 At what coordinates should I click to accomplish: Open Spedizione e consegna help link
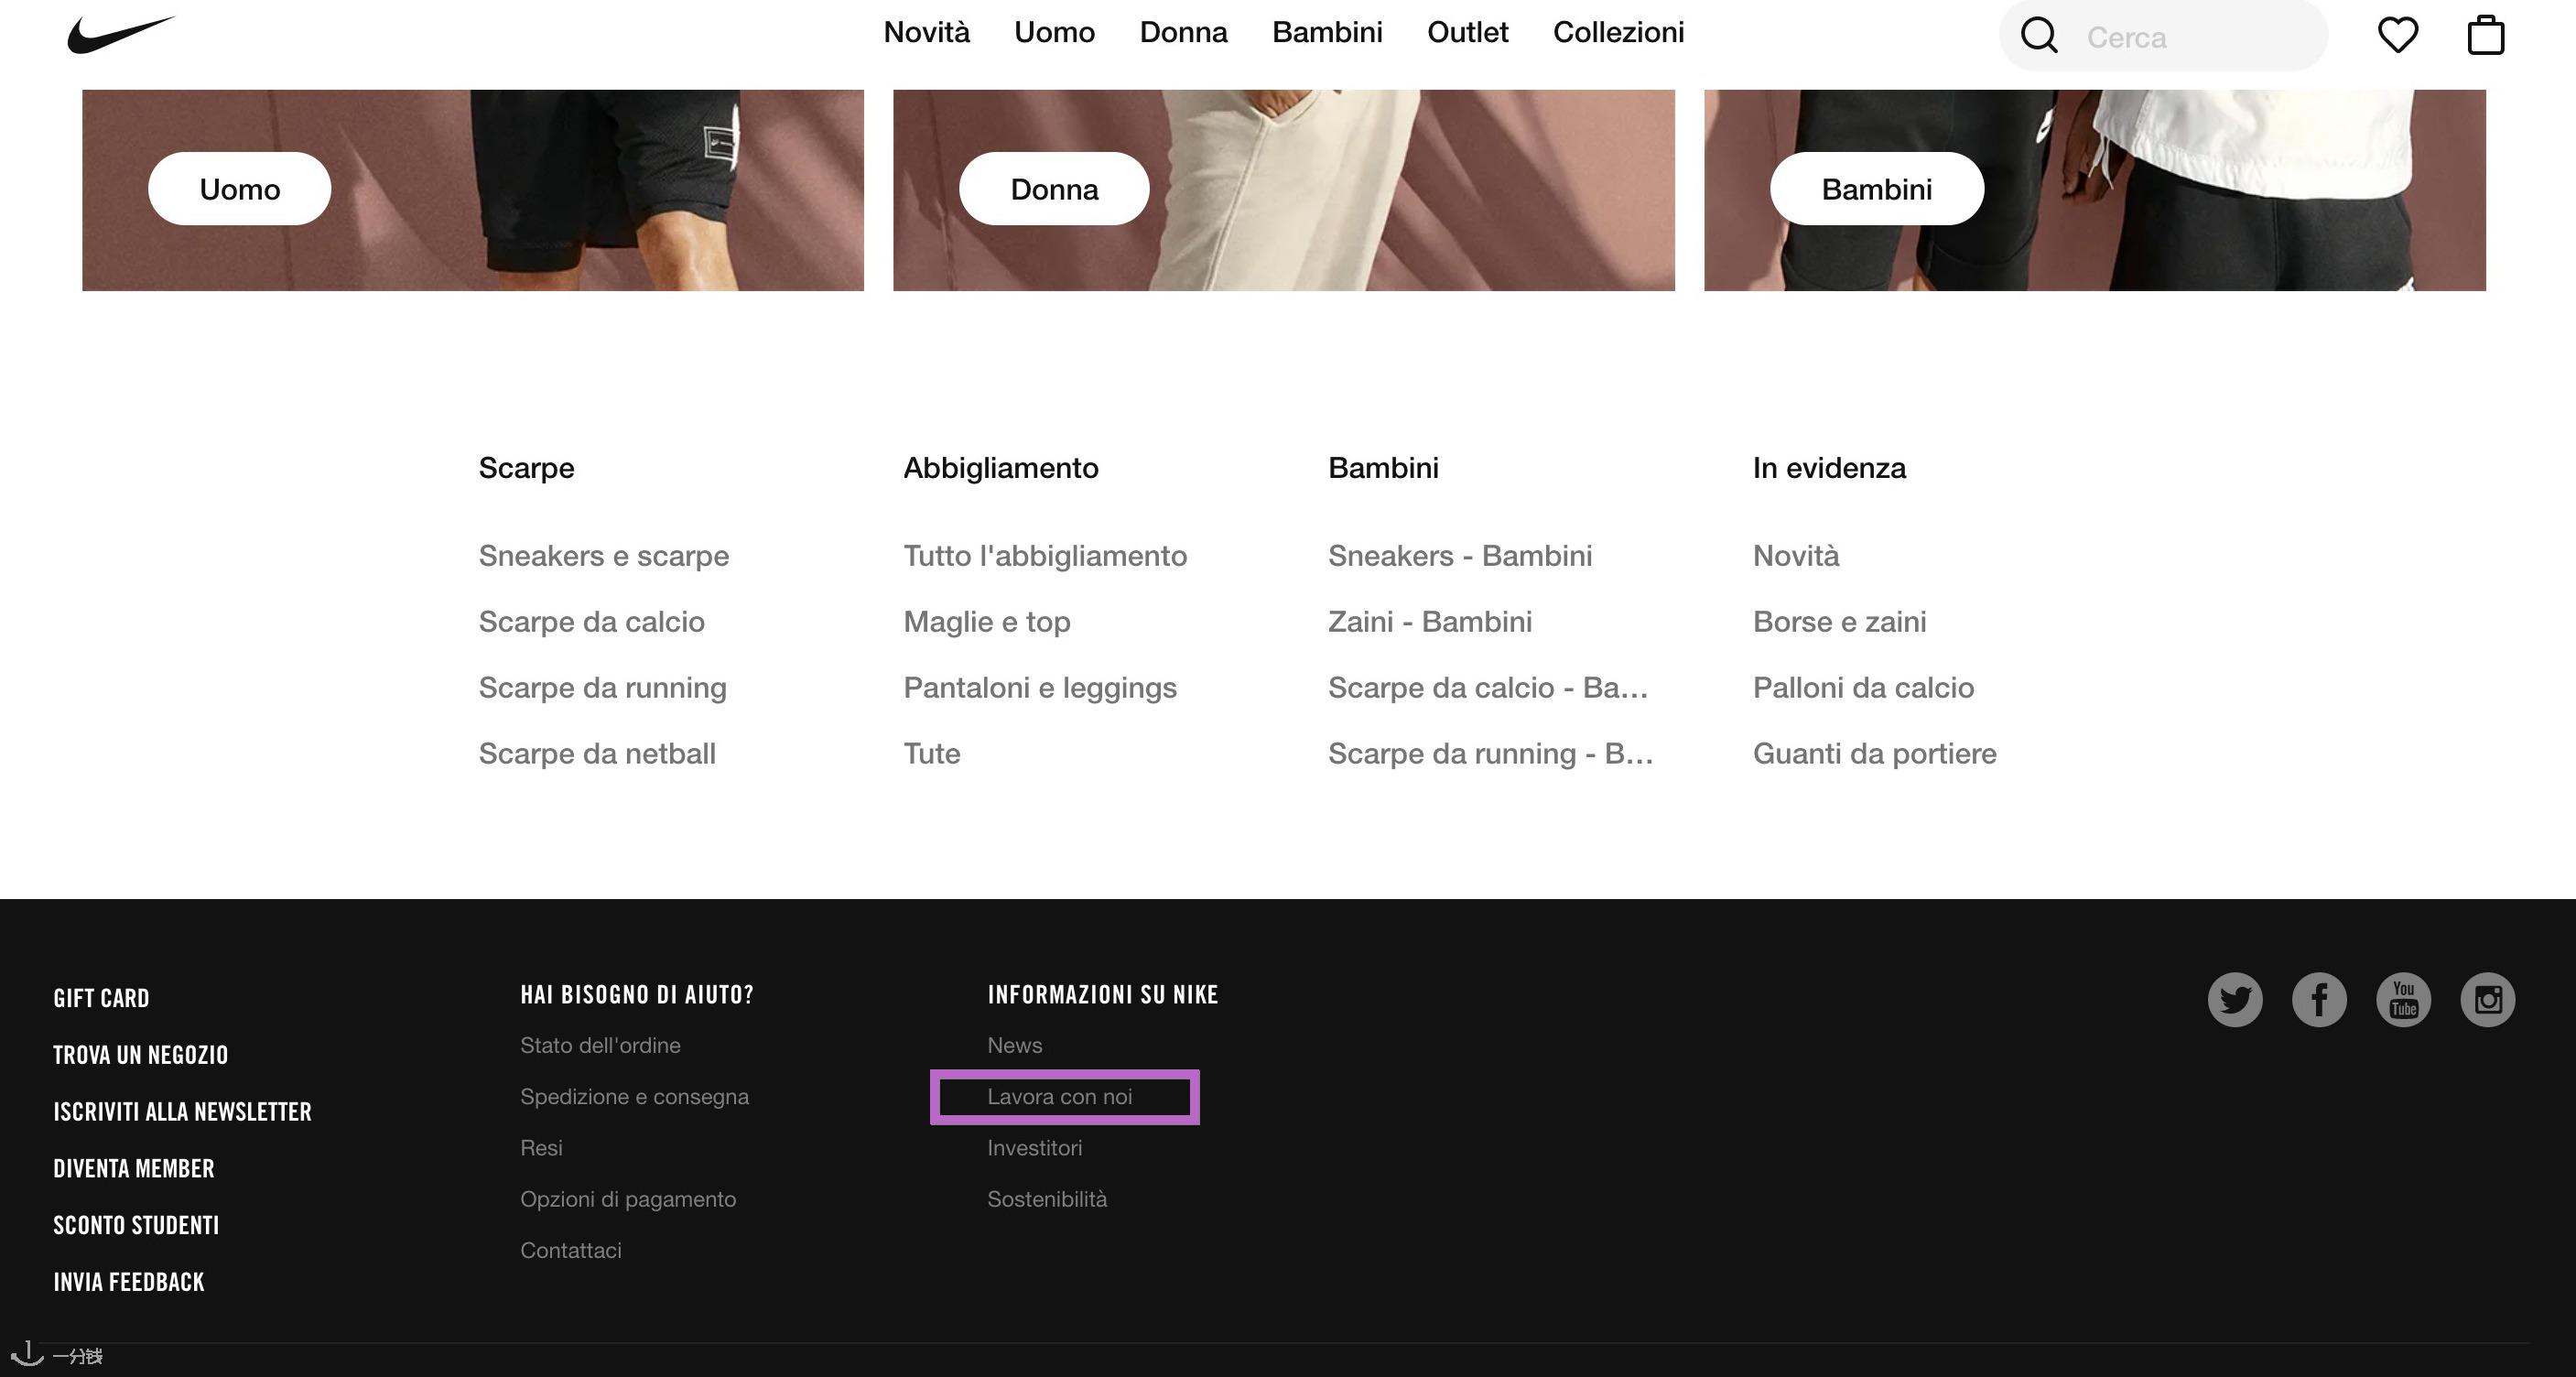[x=634, y=1097]
